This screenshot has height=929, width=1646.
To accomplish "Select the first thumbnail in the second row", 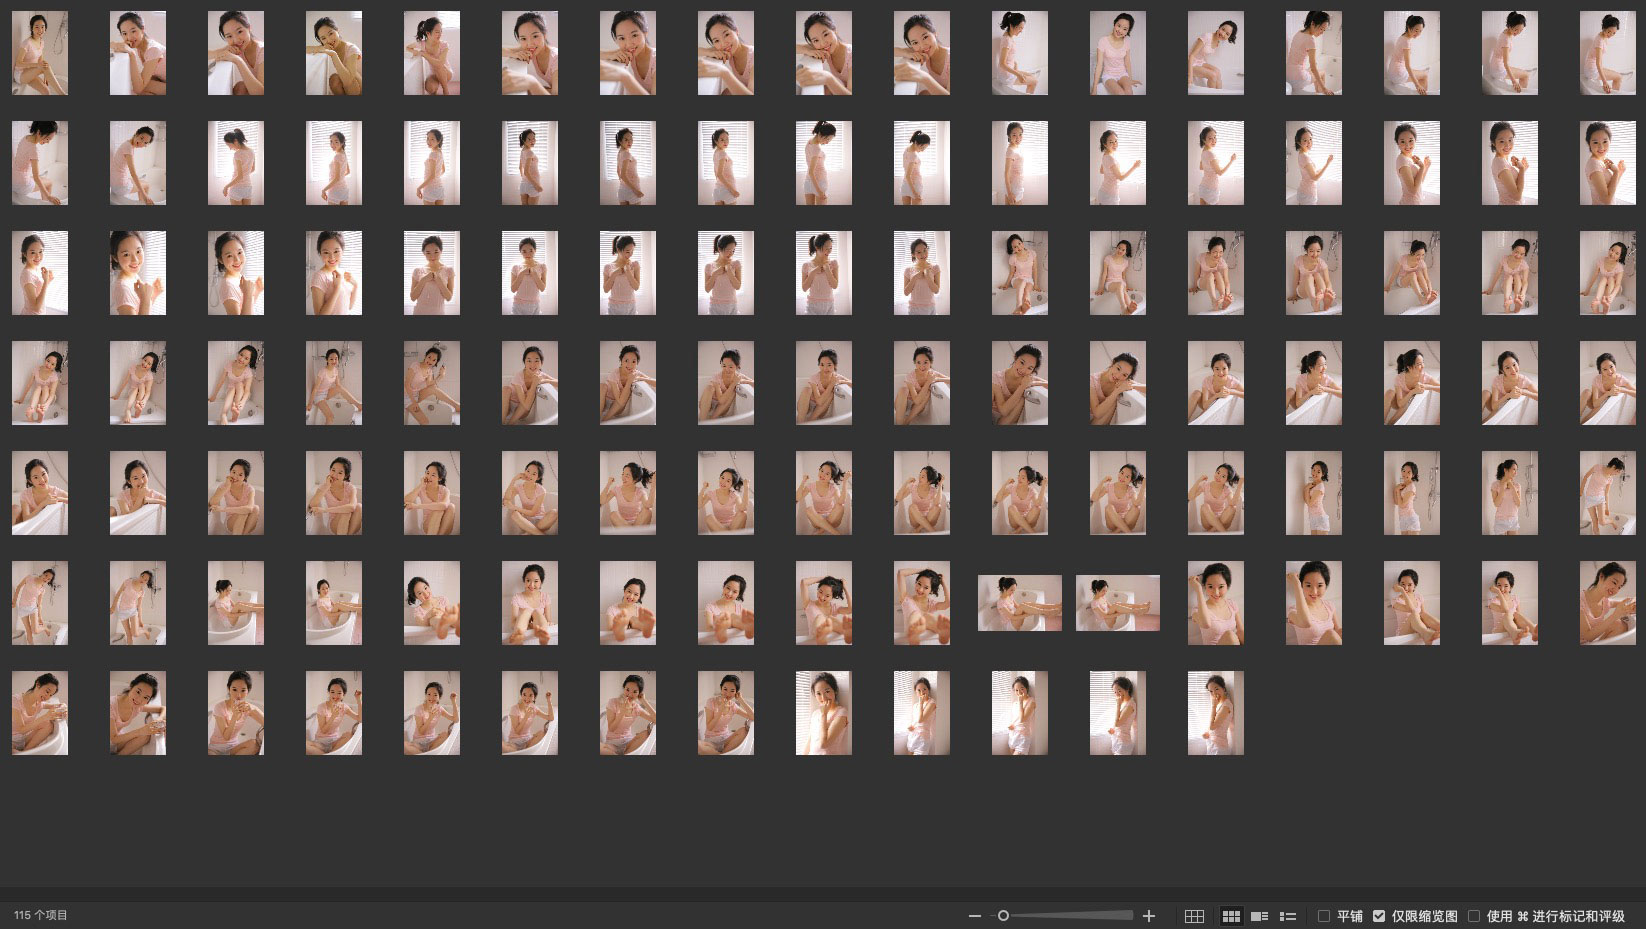I will point(40,163).
